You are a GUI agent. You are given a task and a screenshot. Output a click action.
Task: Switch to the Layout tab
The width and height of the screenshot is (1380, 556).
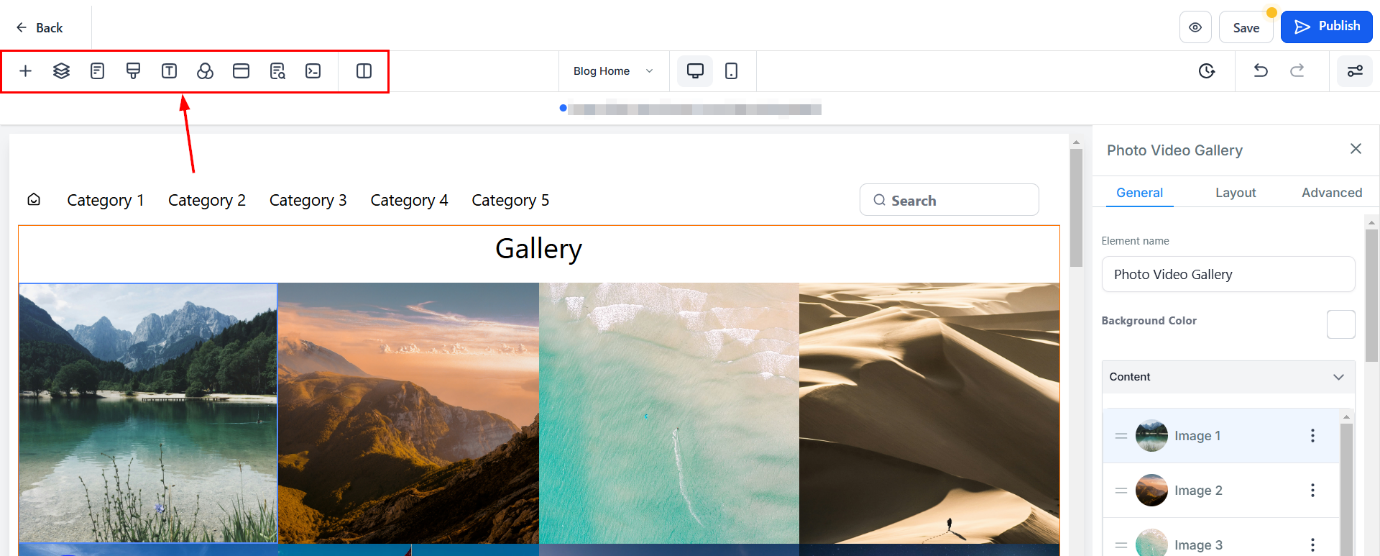[1235, 193]
